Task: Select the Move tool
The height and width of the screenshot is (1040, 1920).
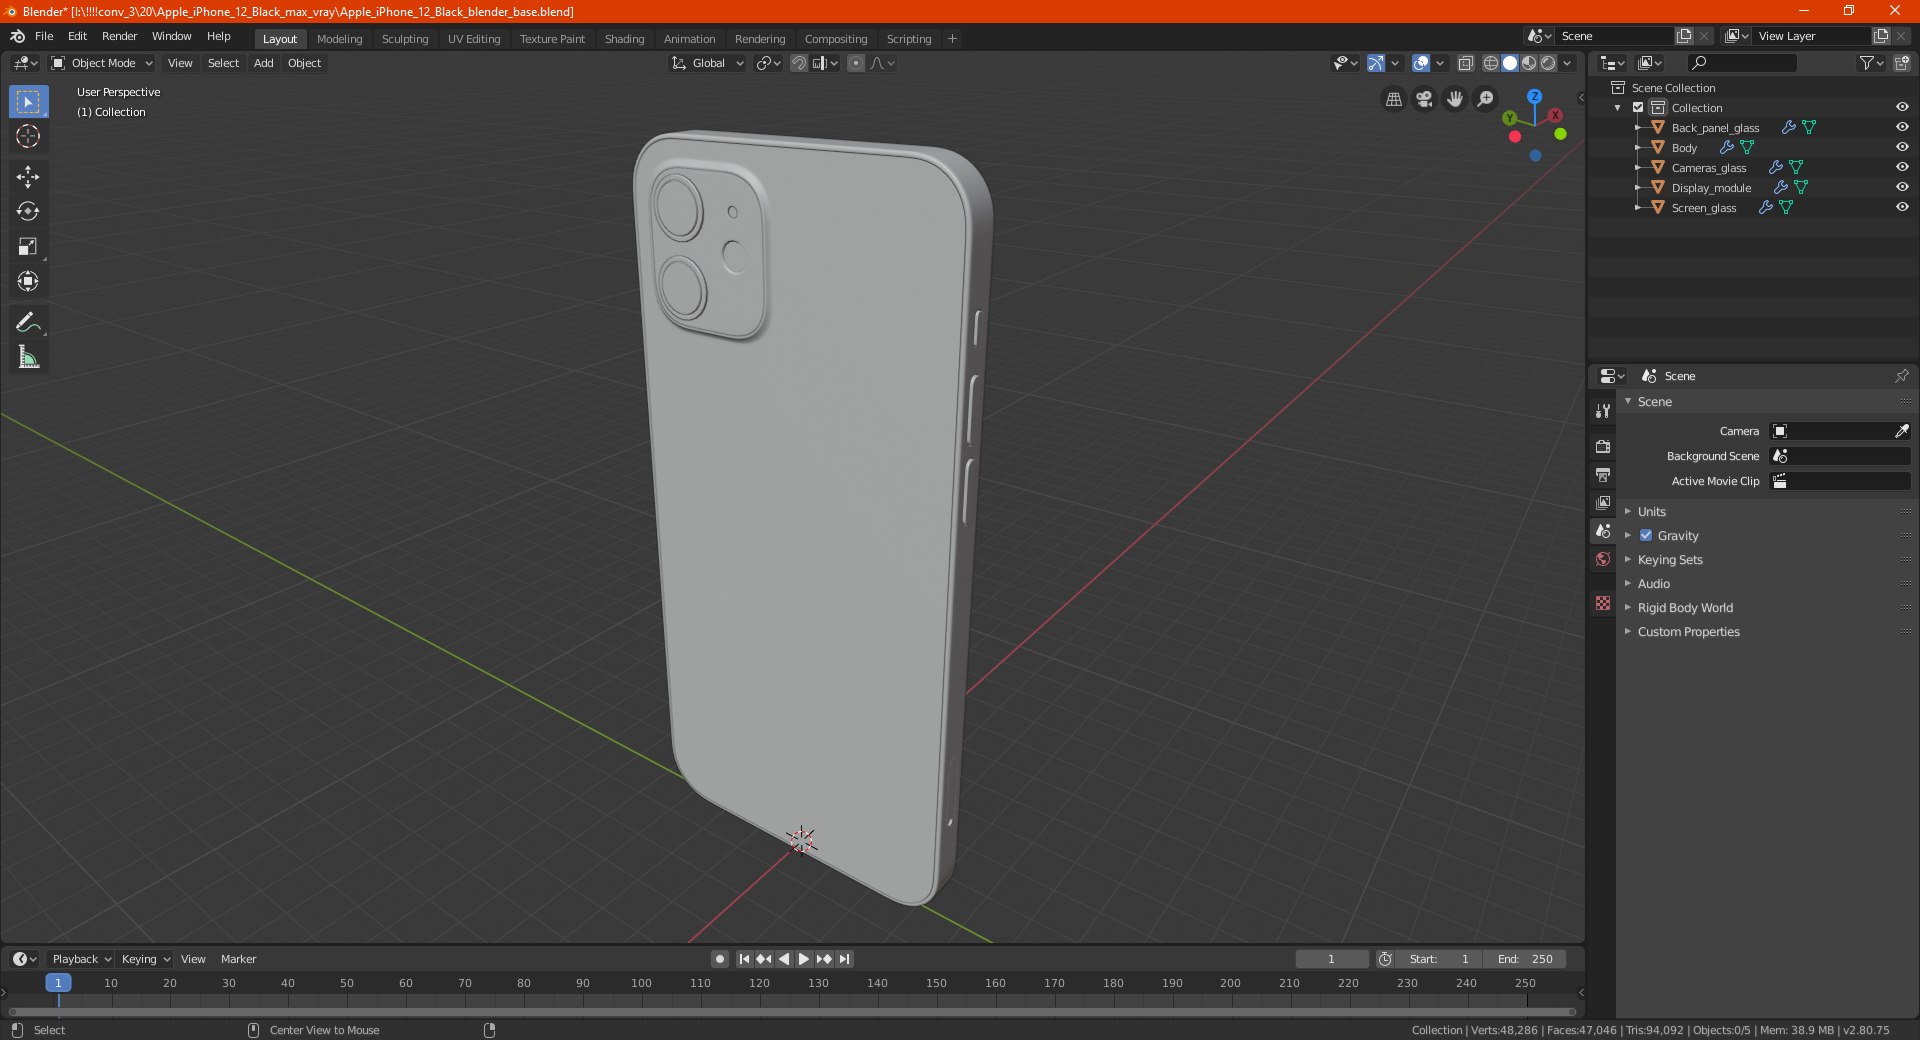Action: 28,177
